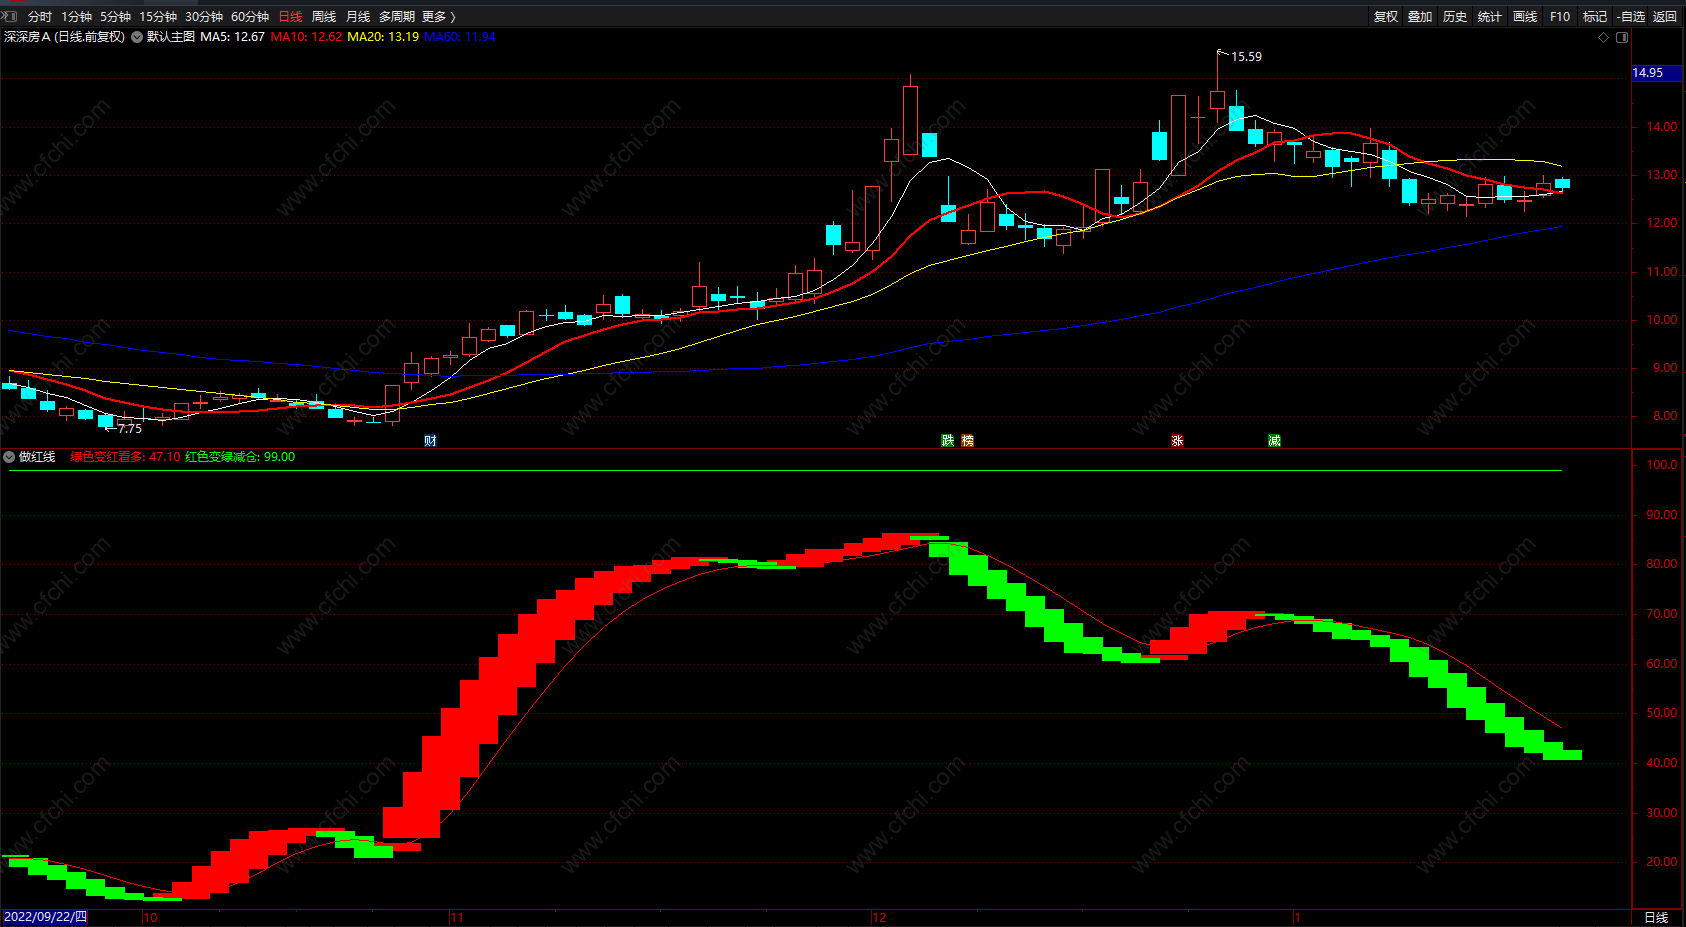Click the 跌 event marker under the chart
The height and width of the screenshot is (927, 1686).
point(948,440)
